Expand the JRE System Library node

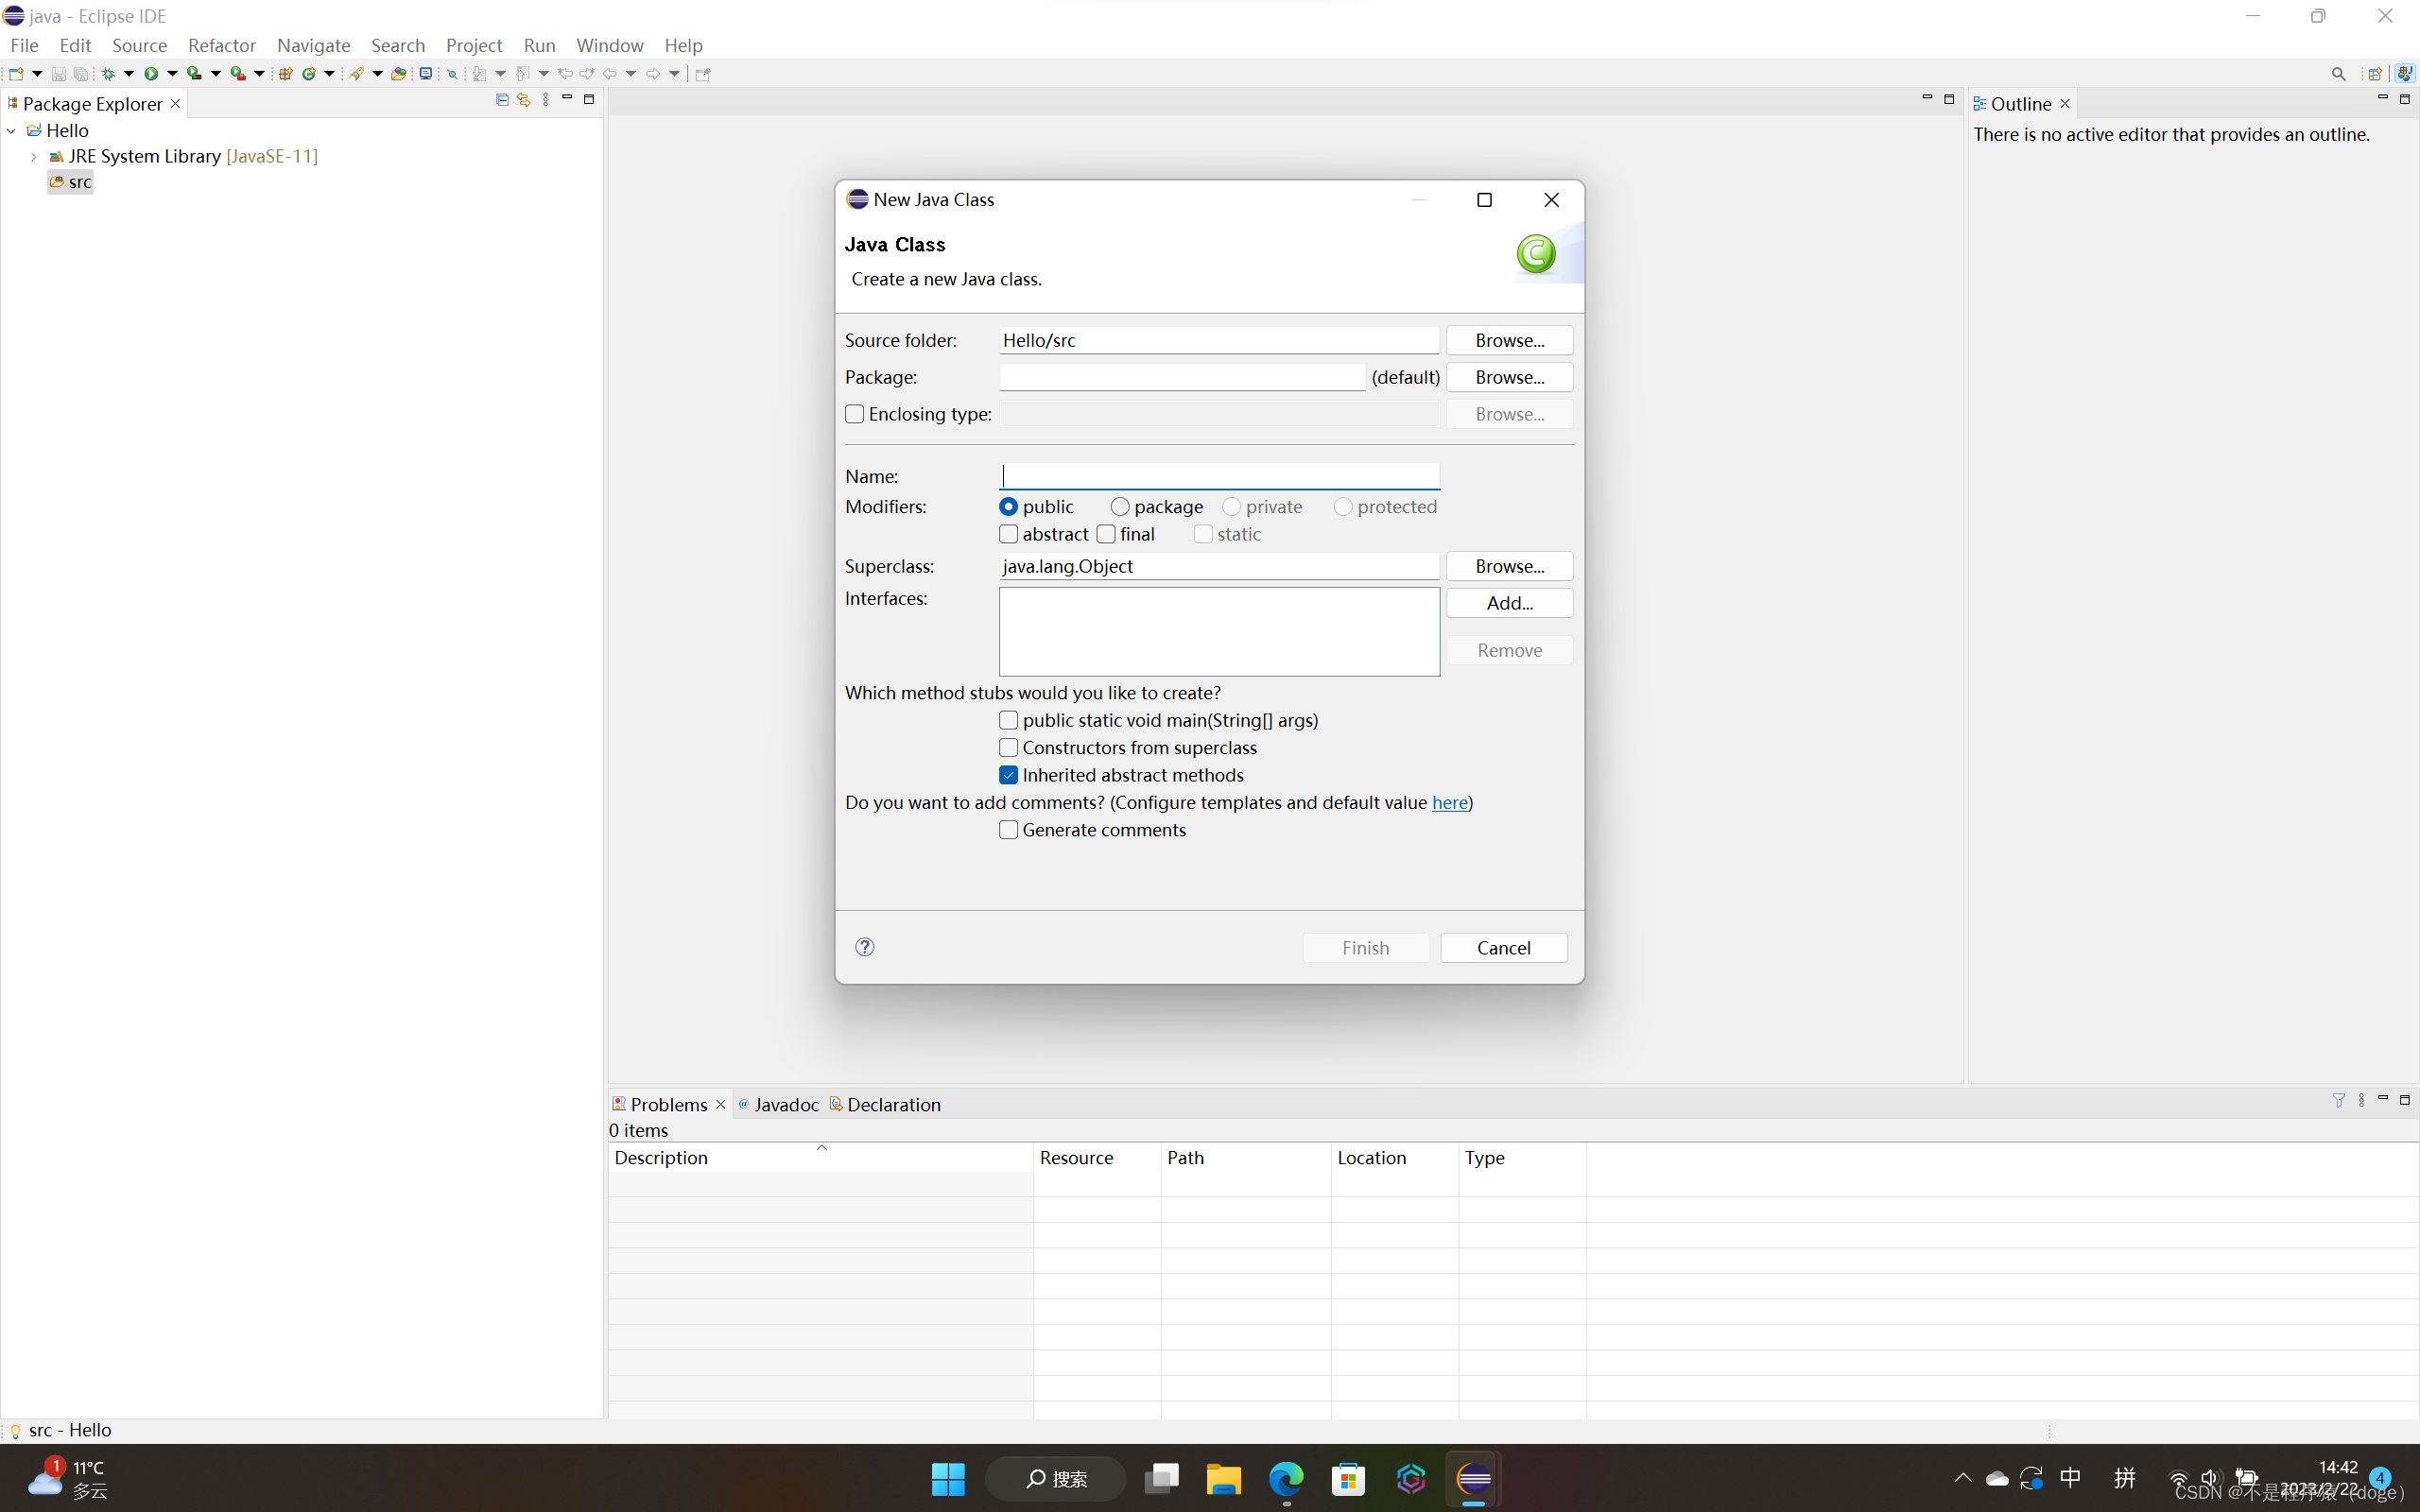(34, 157)
